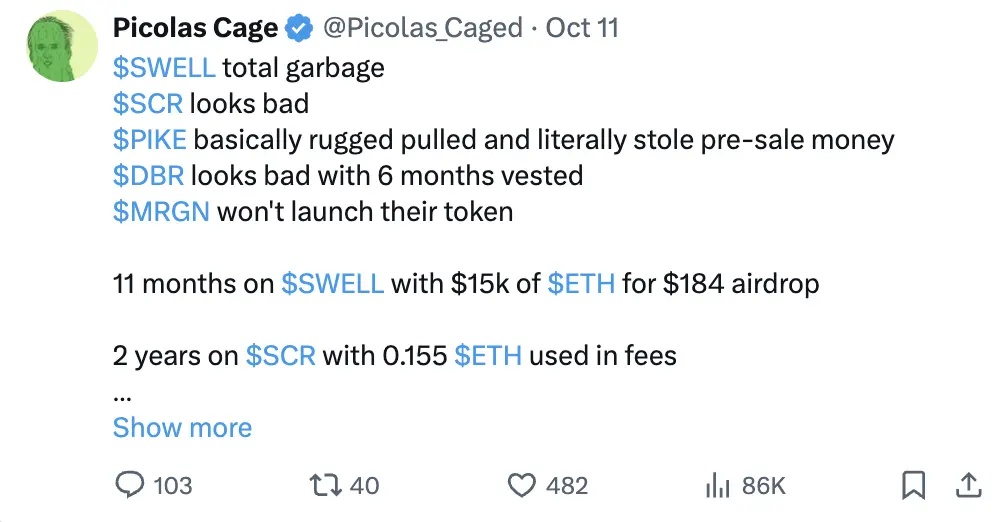Click the $DBR cashtag

(148, 176)
